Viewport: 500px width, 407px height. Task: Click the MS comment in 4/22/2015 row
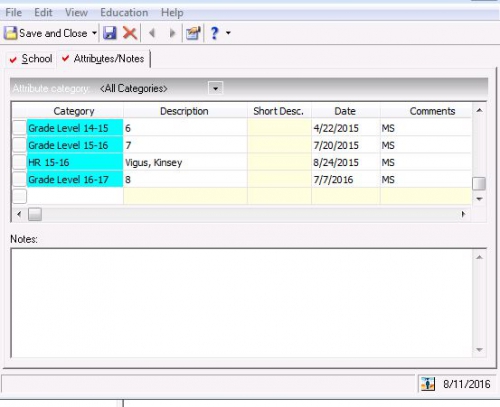(x=426, y=128)
